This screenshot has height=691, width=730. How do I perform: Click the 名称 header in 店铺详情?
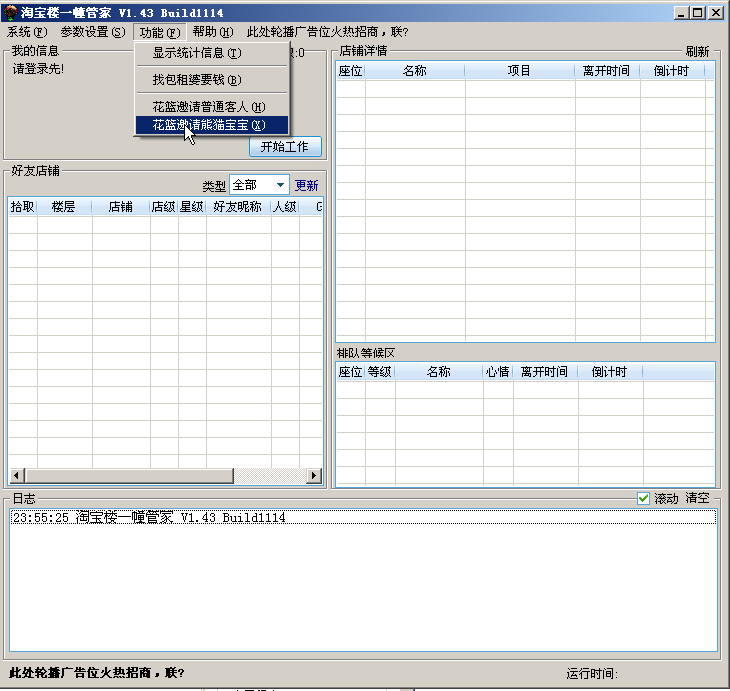[415, 71]
